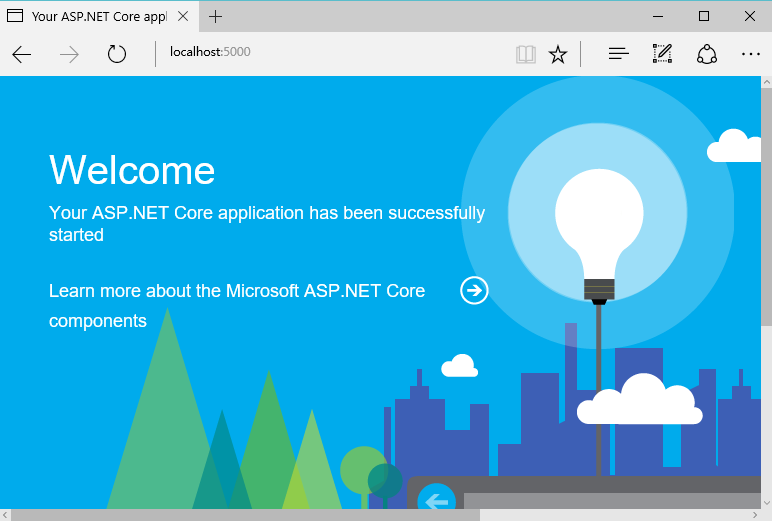Screen dimensions: 772x521
Task: Click the forward navigation arrow
Action: [x=69, y=54]
